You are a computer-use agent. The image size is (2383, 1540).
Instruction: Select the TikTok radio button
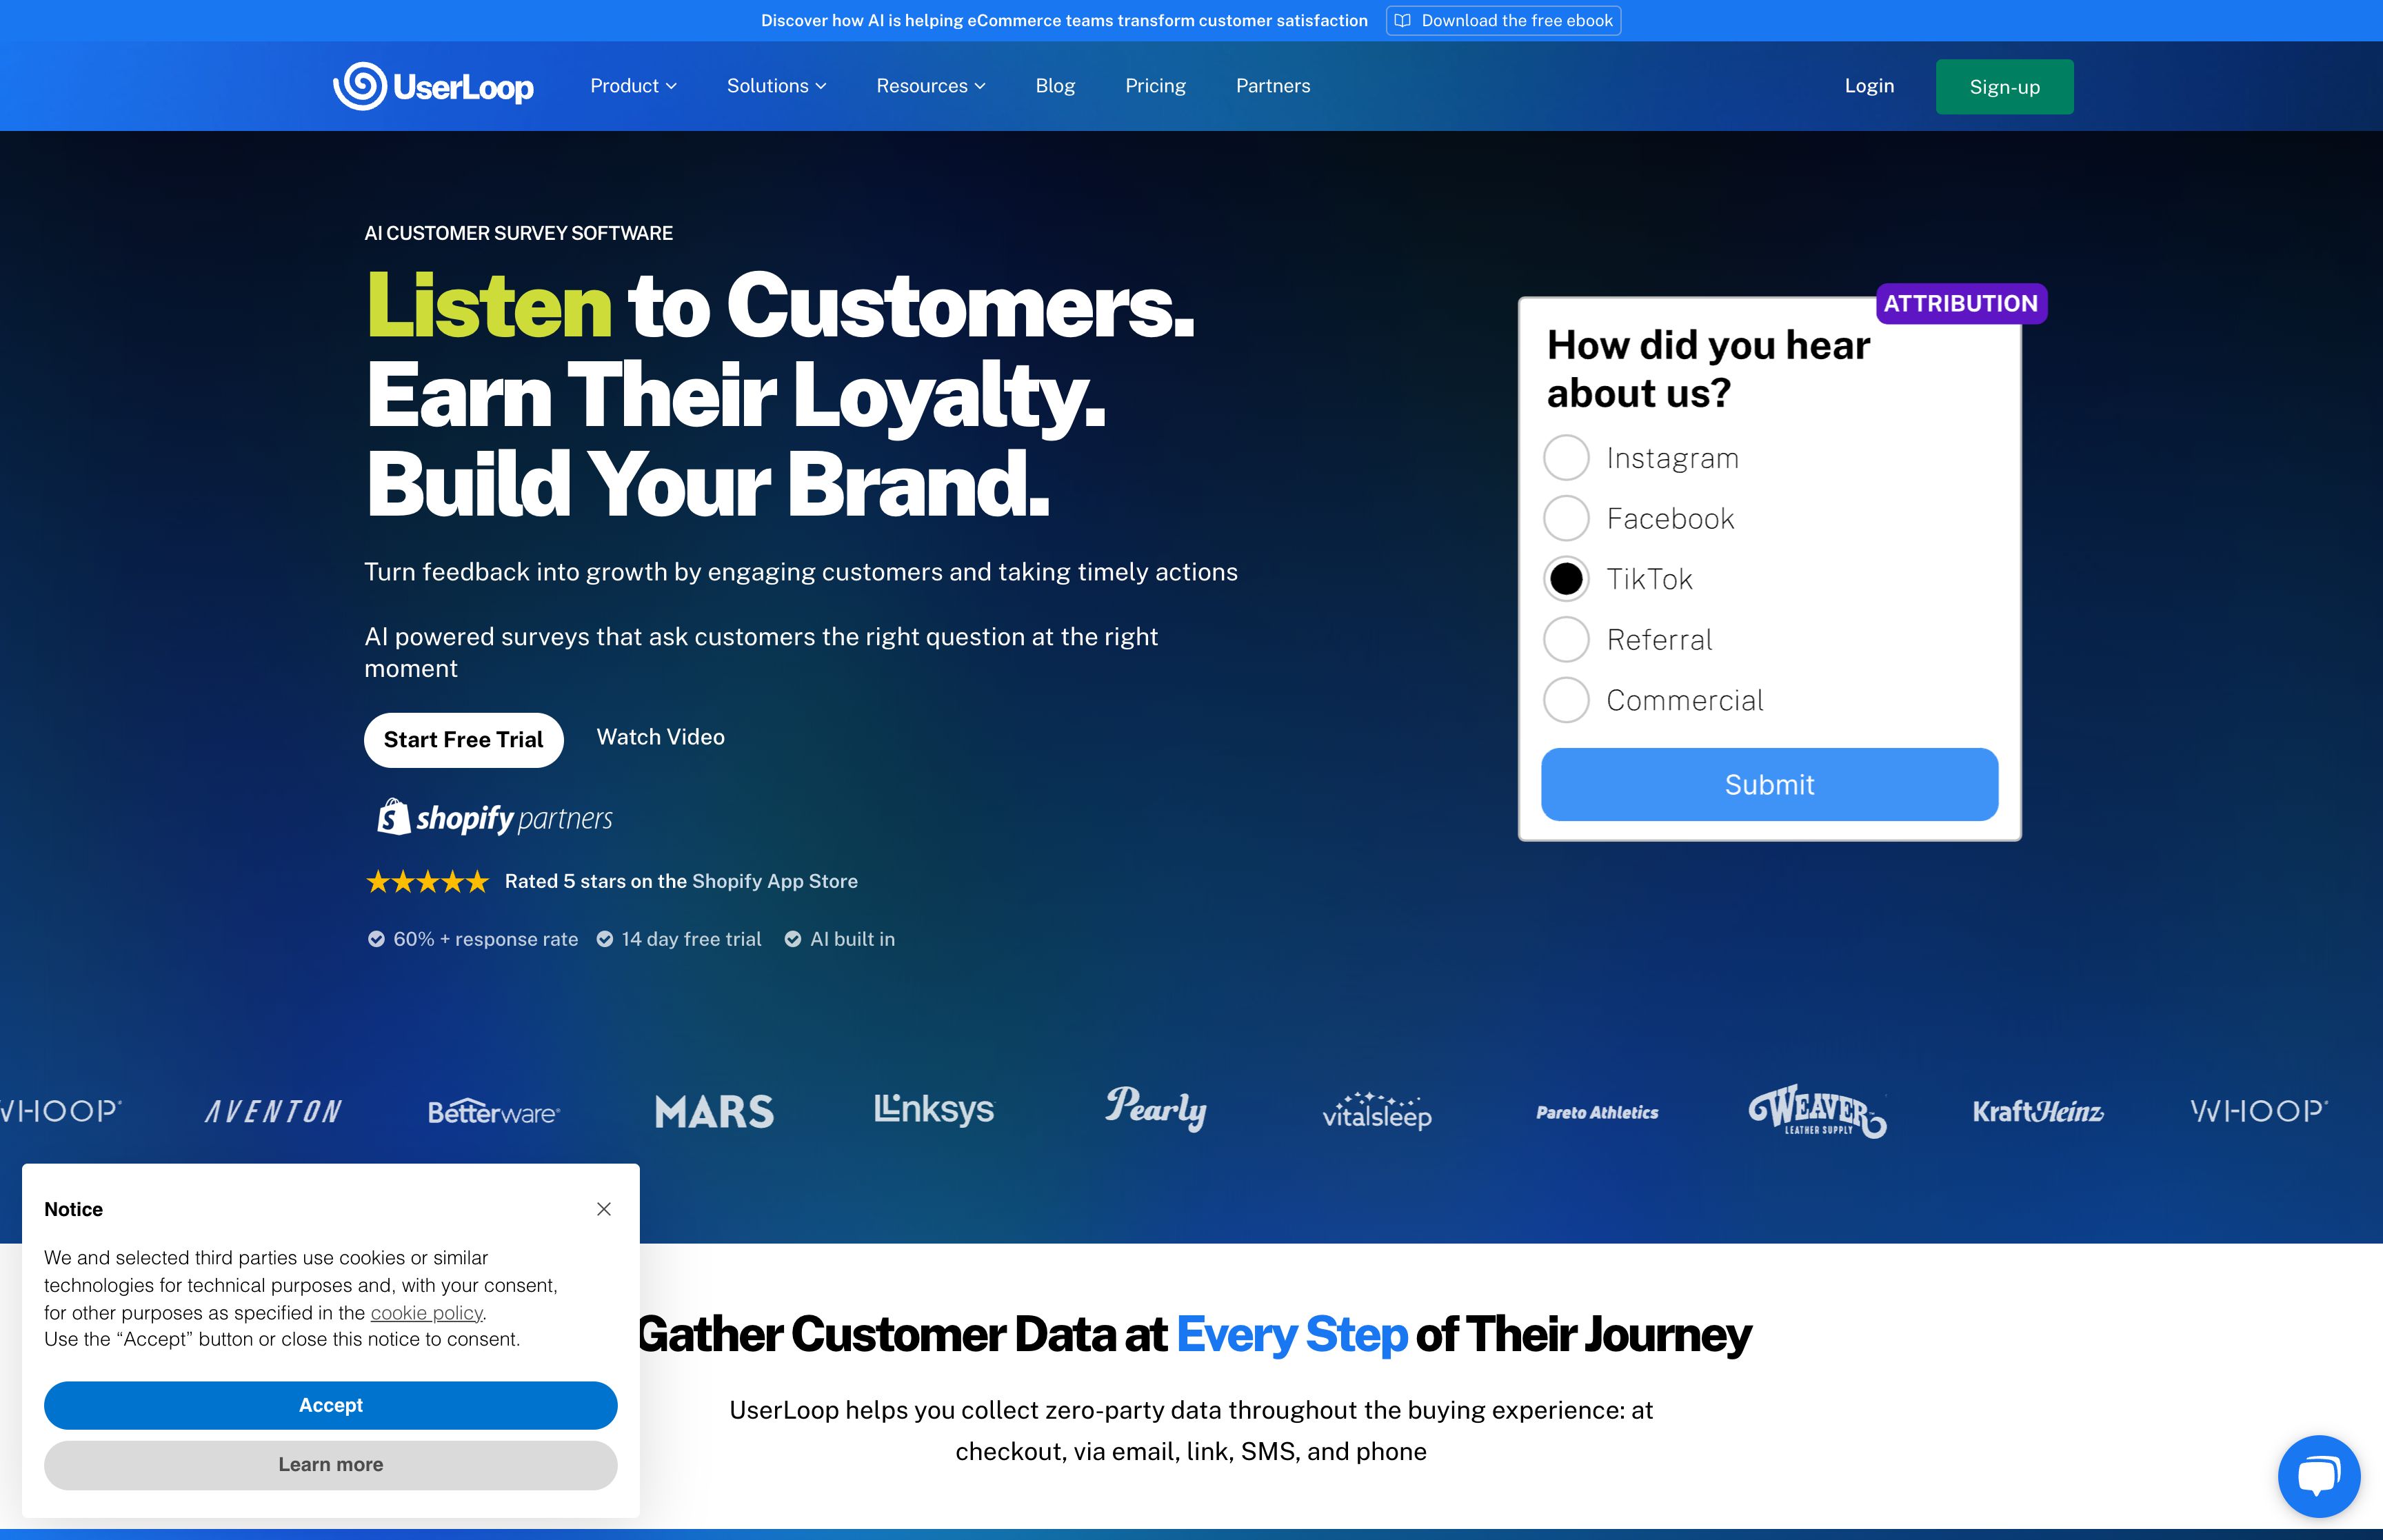1565,578
